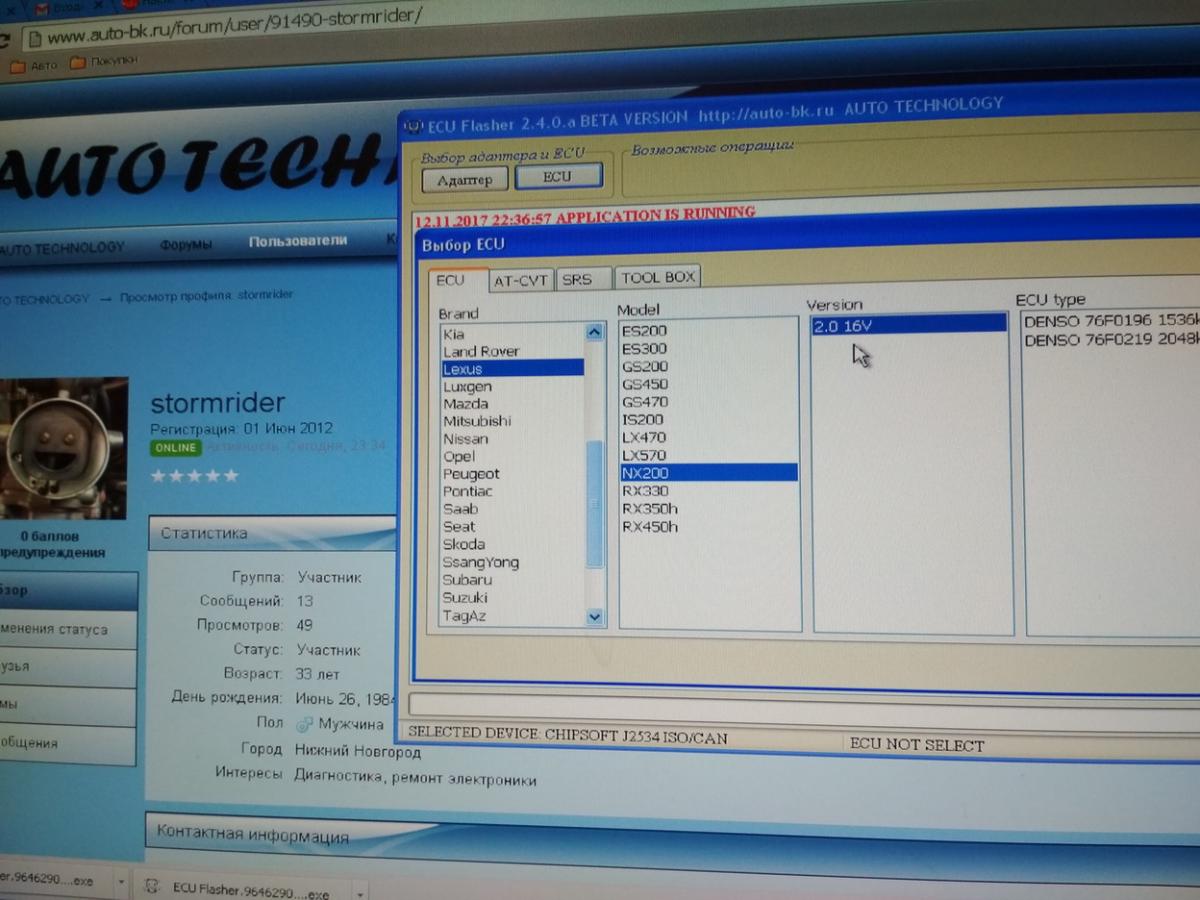Select model NX200
Screen dimensions: 1200x900
[709, 472]
